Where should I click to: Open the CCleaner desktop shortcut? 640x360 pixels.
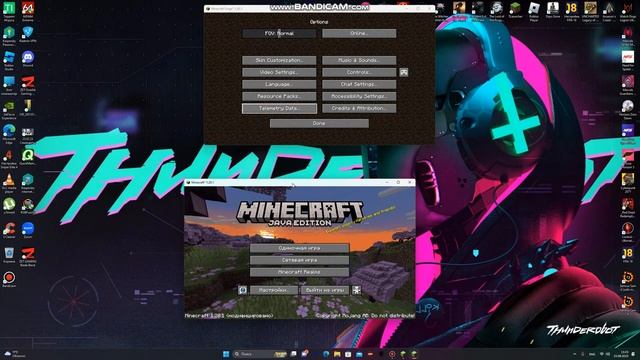(9, 230)
